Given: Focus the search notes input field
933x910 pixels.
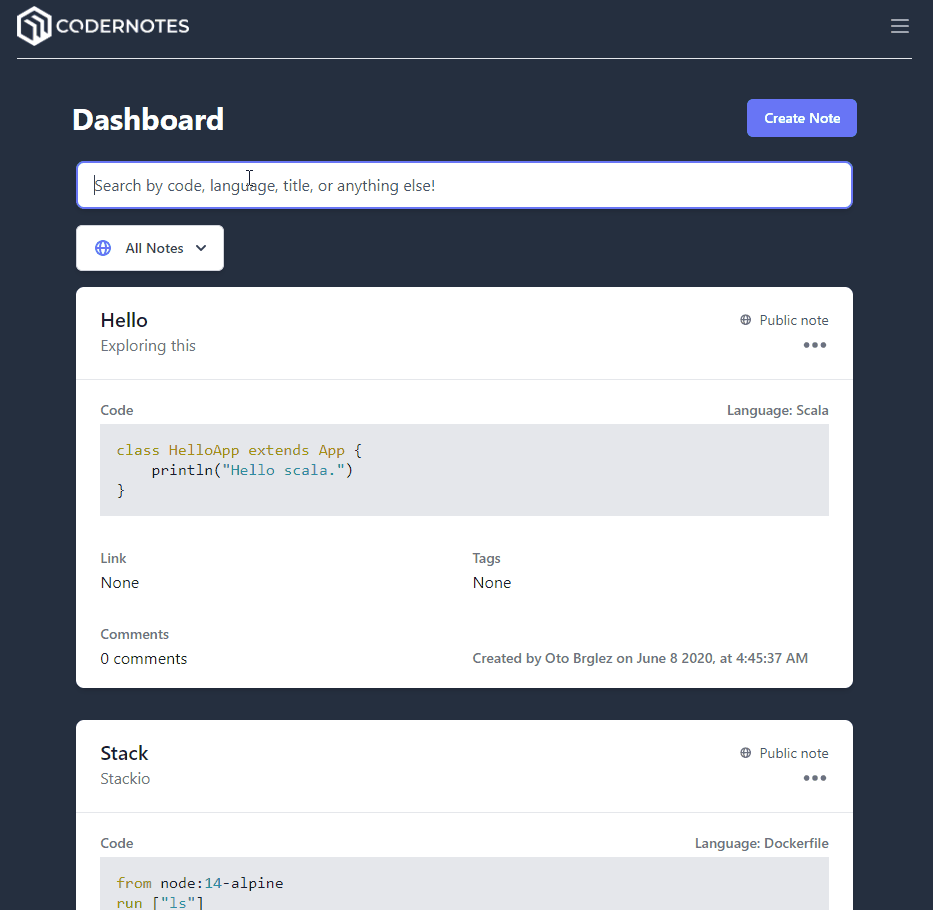Looking at the screenshot, I should pyautogui.click(x=464, y=185).
